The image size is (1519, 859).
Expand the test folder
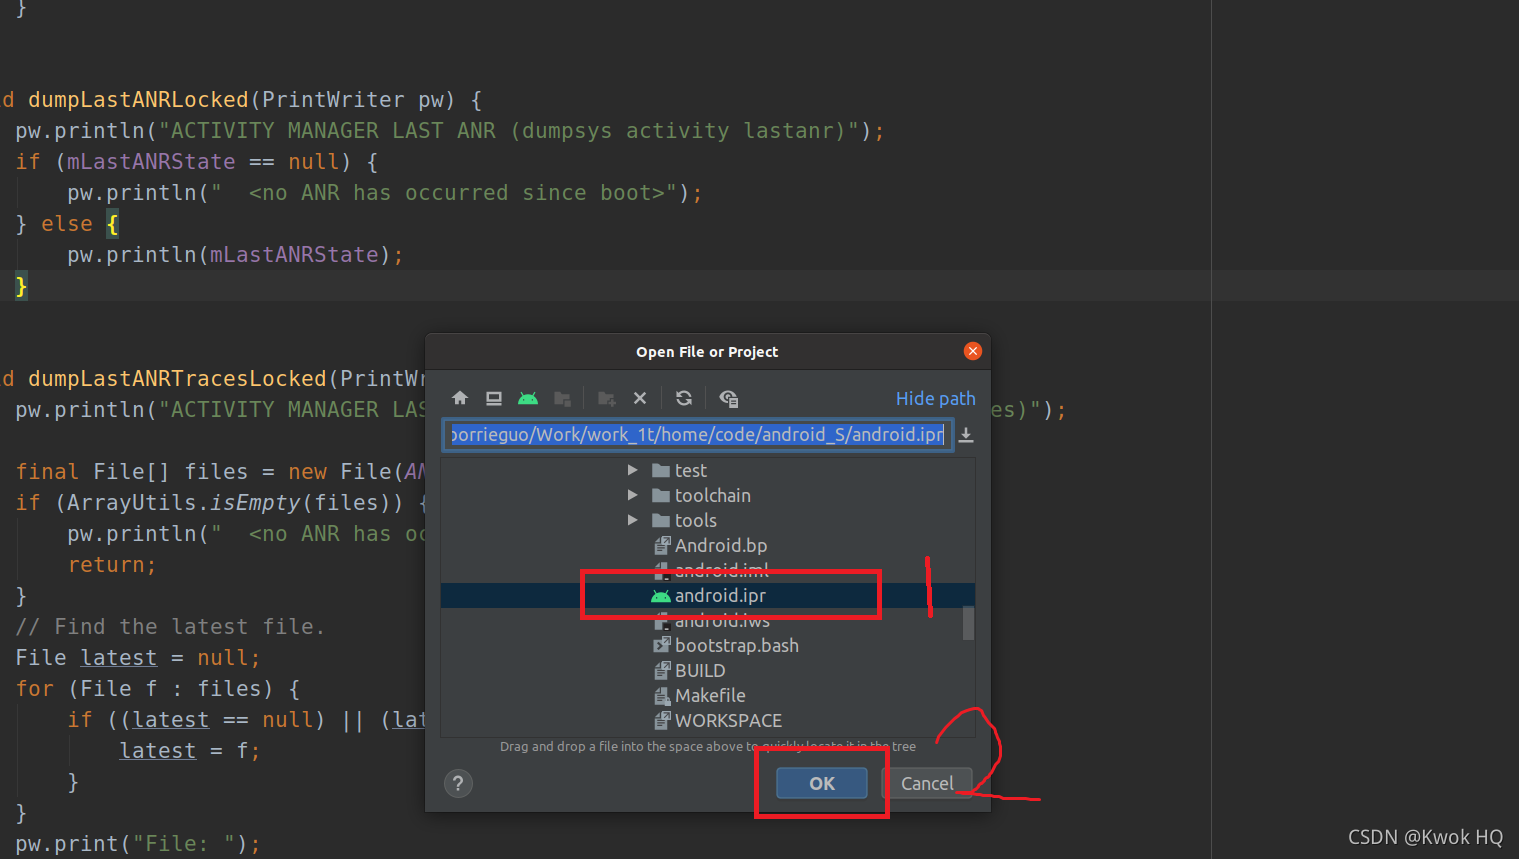[x=633, y=470]
